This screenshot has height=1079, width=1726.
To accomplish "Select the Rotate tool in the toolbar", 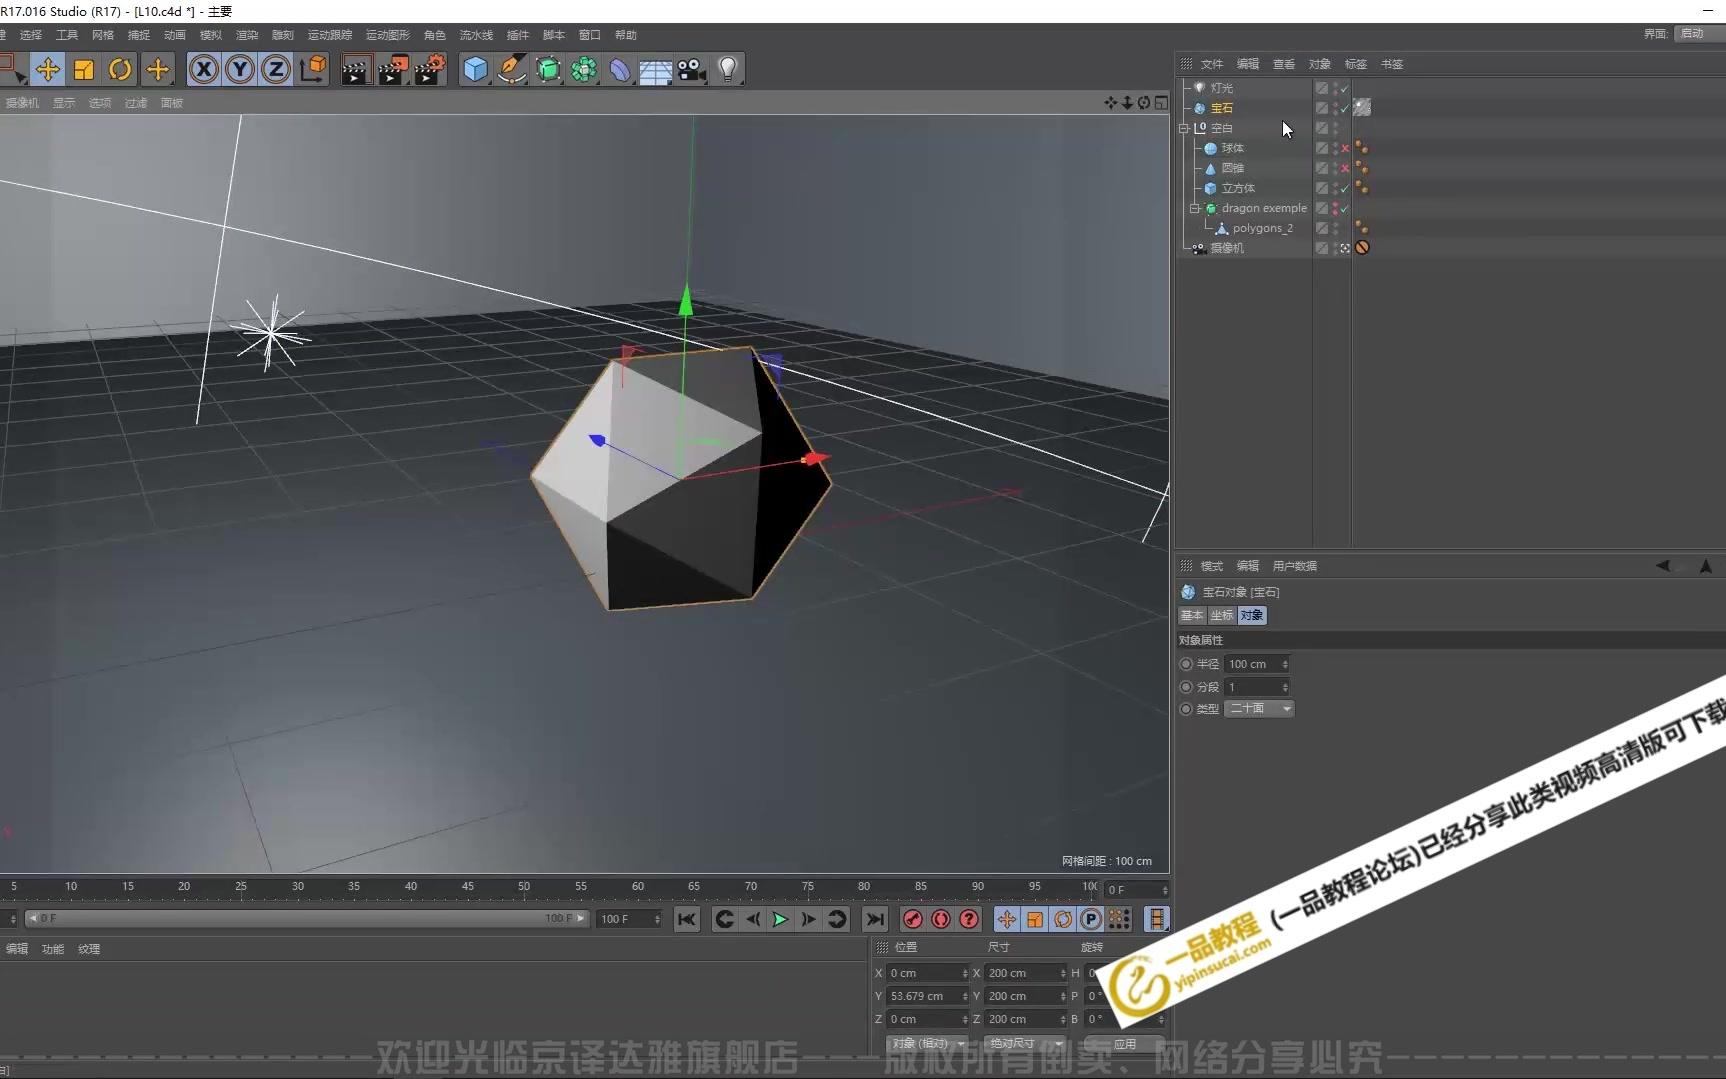I will click(120, 69).
